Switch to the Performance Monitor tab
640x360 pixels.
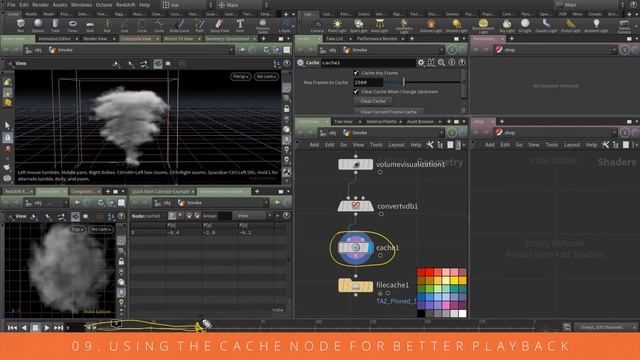[x=377, y=39]
